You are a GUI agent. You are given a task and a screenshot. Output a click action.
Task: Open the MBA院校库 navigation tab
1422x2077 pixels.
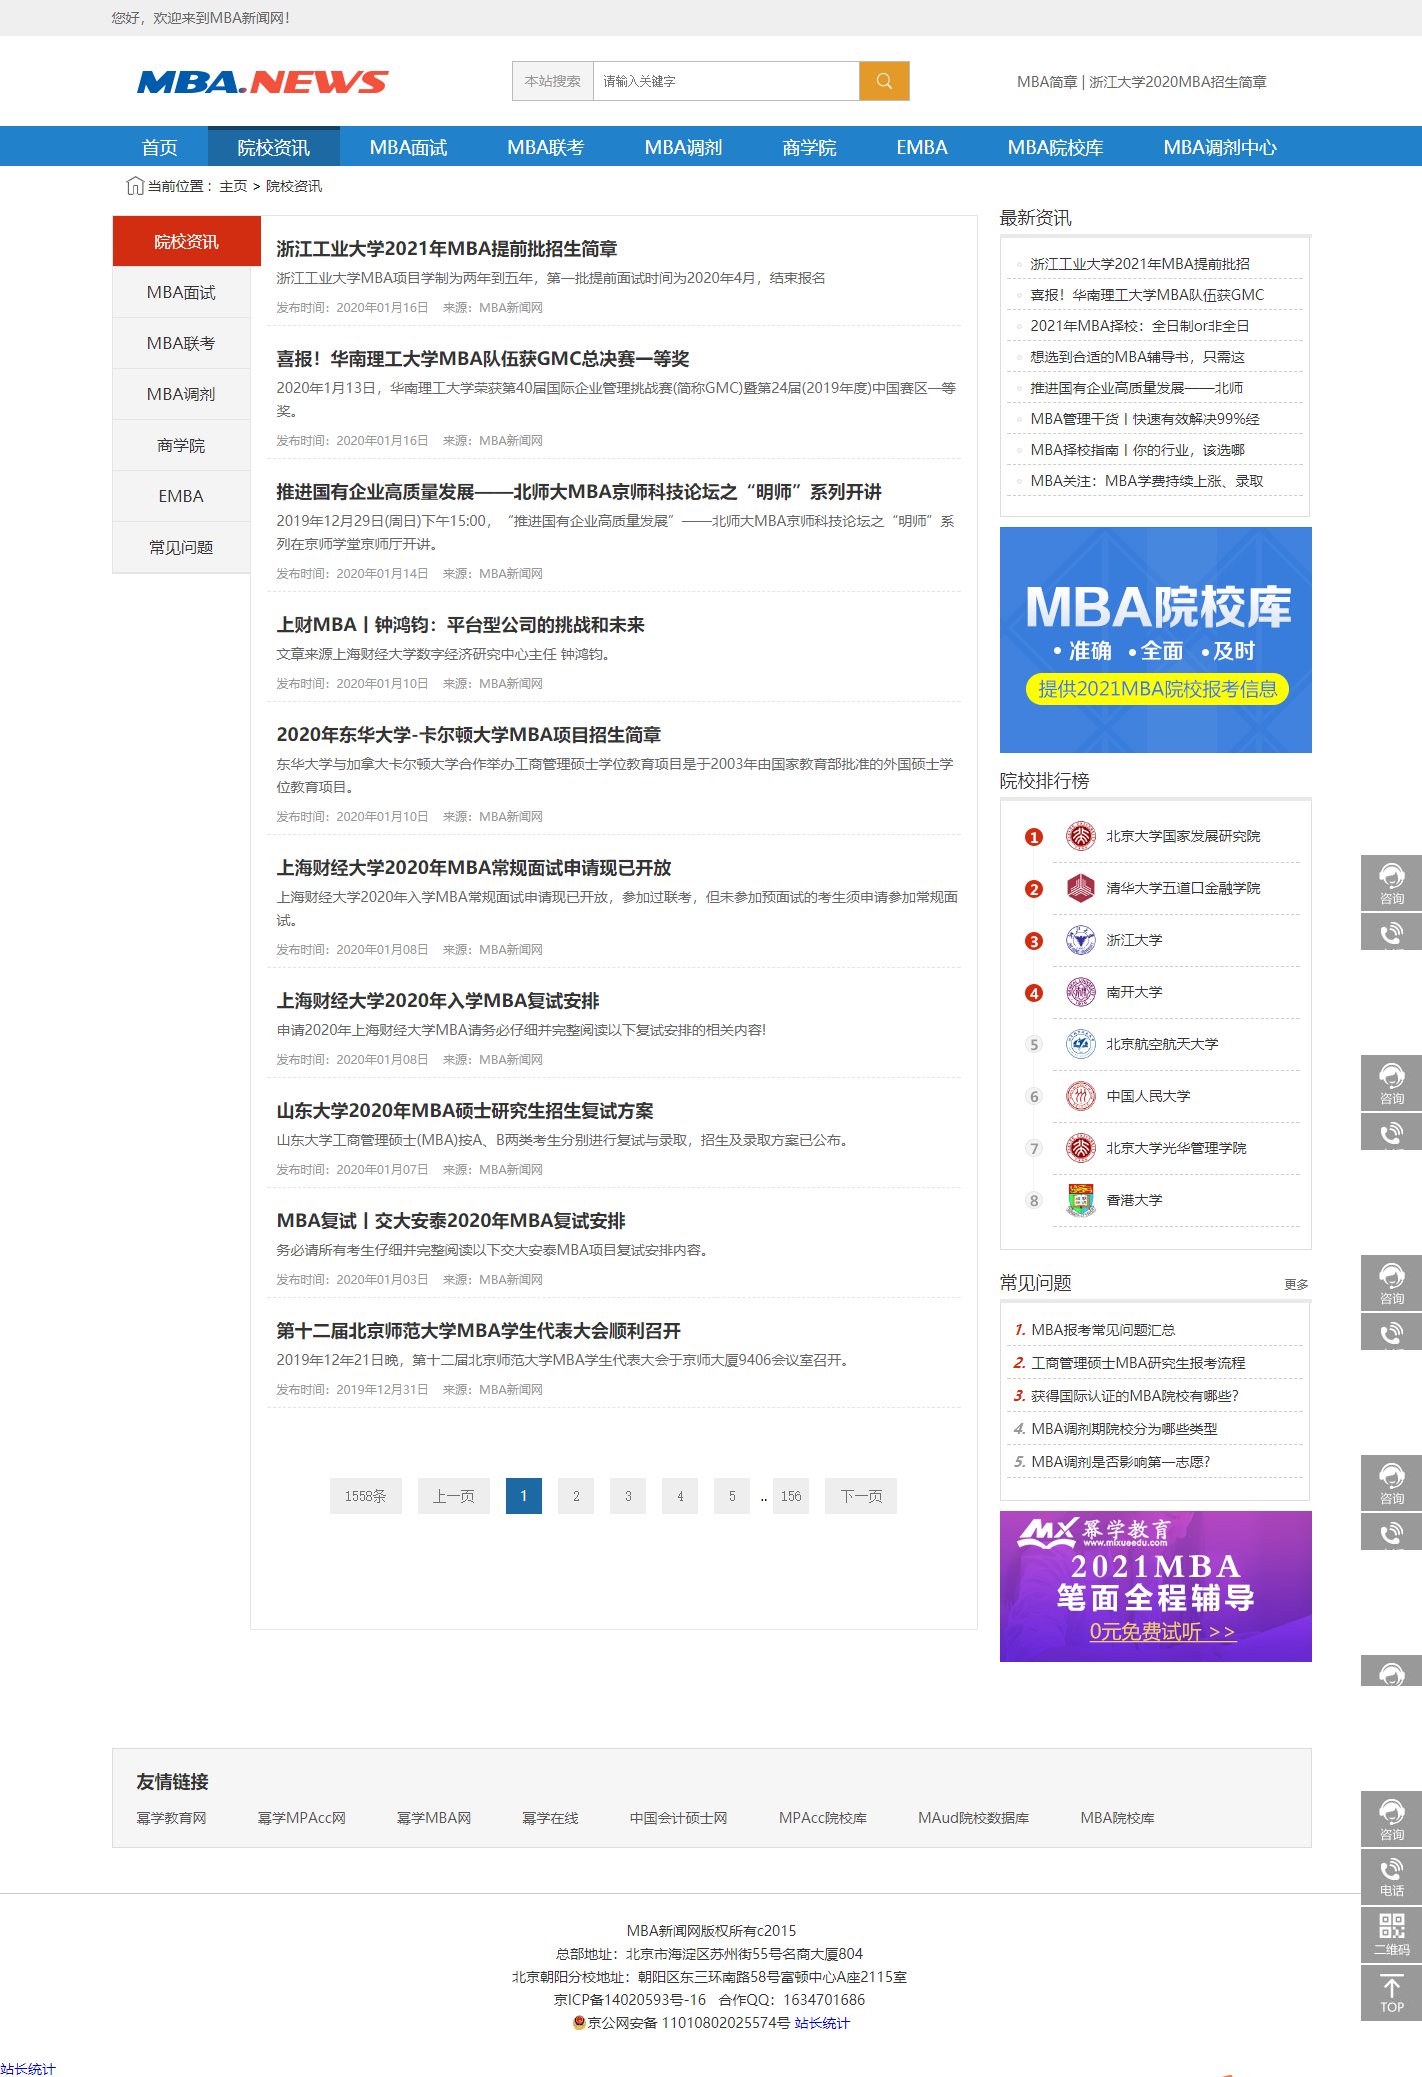[1055, 147]
